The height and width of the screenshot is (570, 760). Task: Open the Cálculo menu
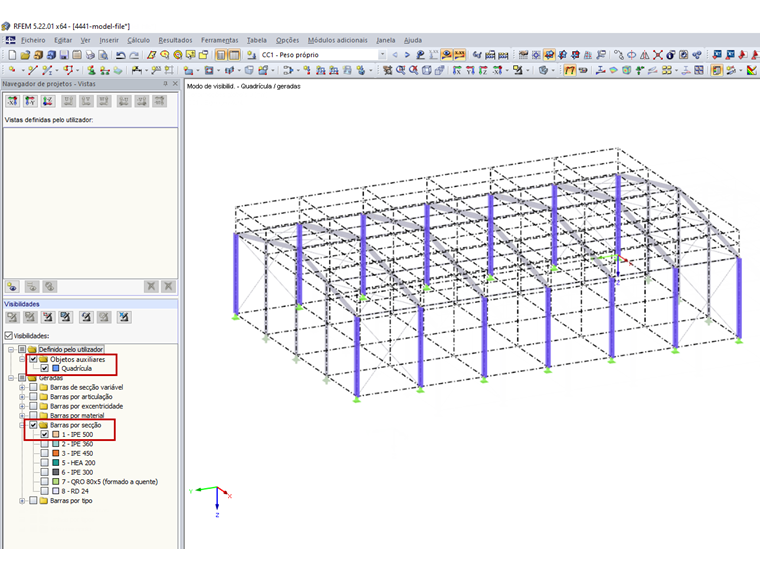point(139,40)
